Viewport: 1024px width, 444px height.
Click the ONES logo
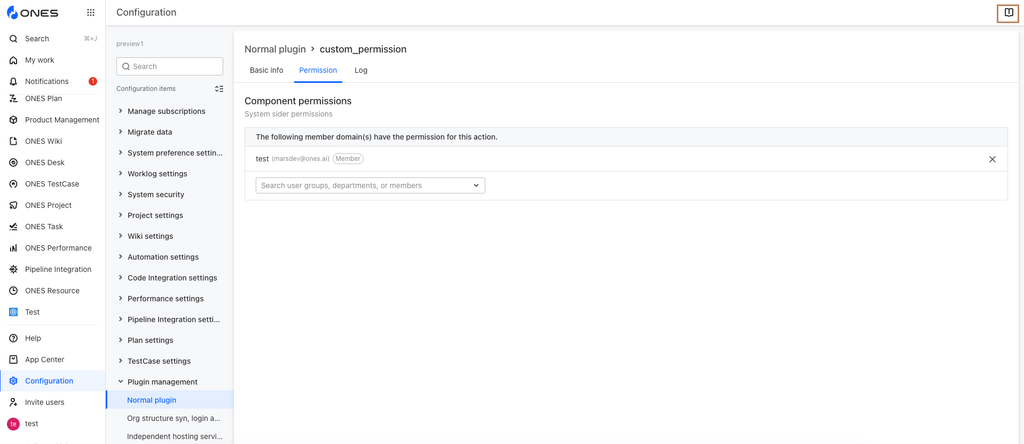click(32, 12)
